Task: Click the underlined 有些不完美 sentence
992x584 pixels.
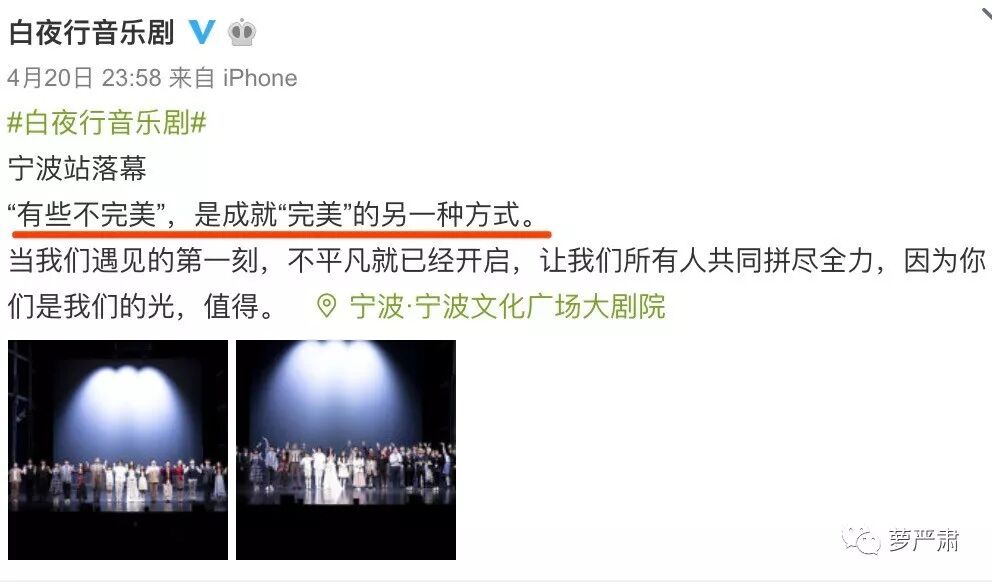Action: pos(272,214)
